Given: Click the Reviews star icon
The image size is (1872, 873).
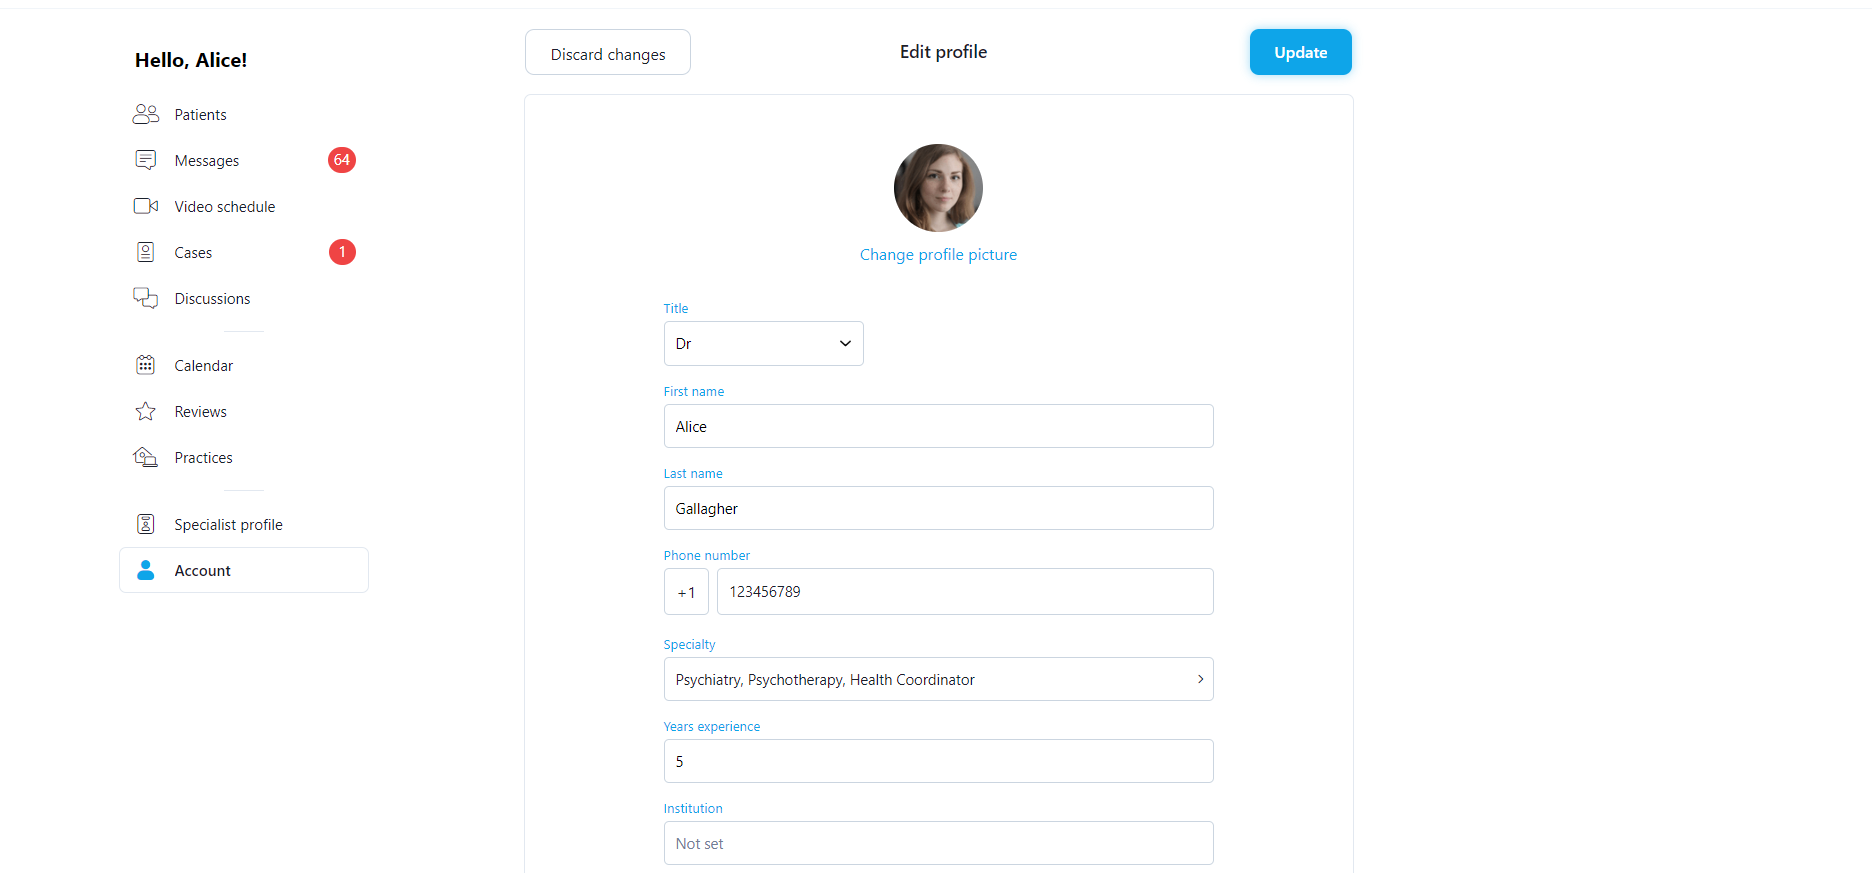Looking at the screenshot, I should pos(146,411).
